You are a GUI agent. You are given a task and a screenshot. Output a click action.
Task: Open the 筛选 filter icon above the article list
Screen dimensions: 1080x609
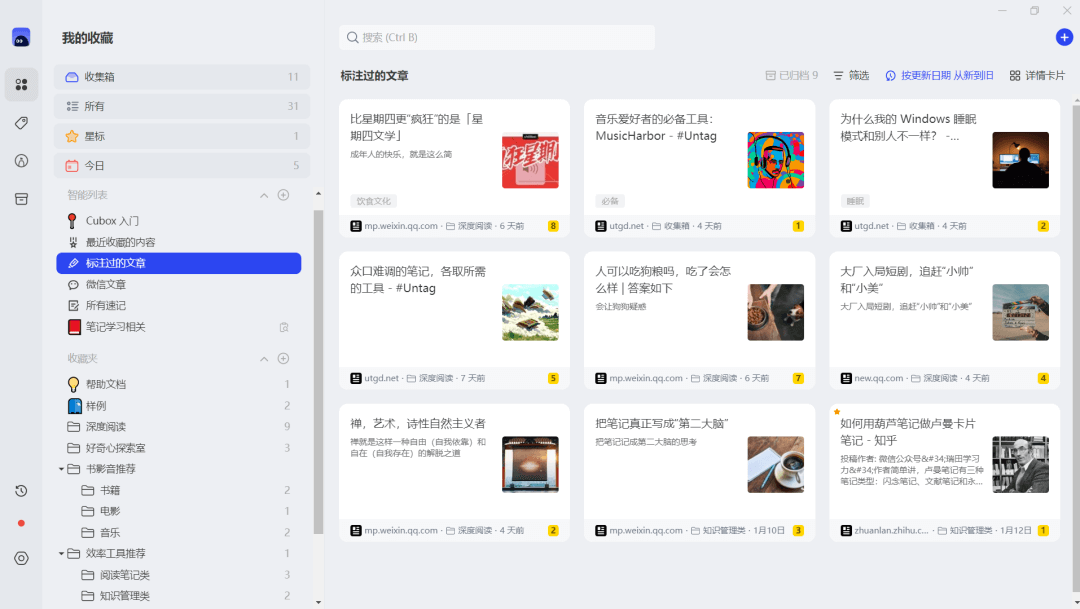point(849,75)
